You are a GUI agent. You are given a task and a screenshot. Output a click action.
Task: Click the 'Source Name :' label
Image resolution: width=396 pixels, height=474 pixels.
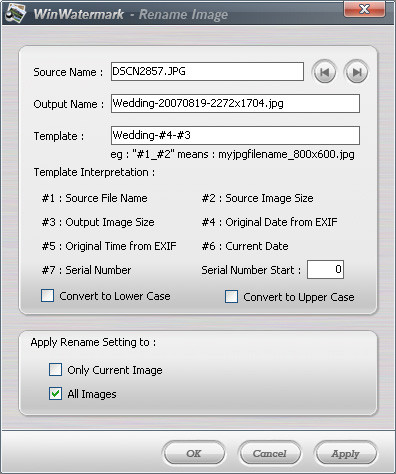point(68,72)
